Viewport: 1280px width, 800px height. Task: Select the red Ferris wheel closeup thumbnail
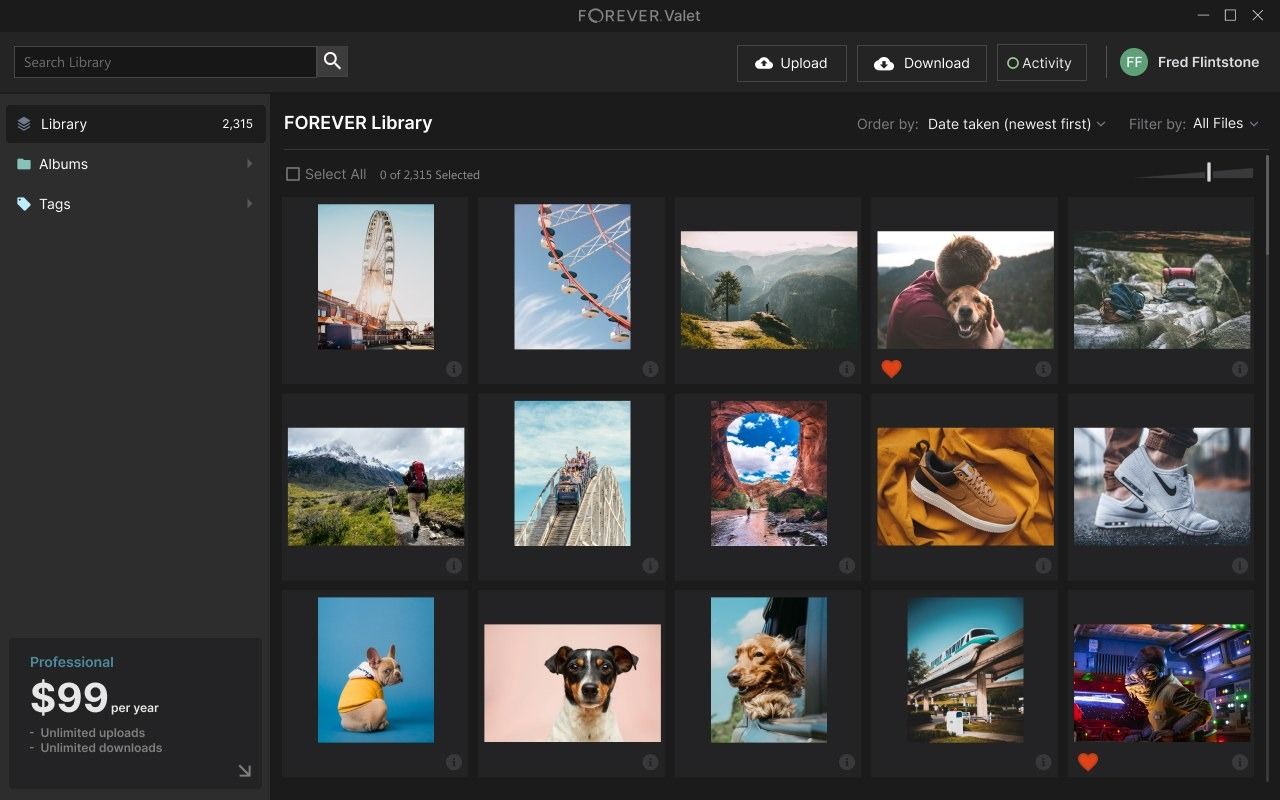pyautogui.click(x=572, y=277)
